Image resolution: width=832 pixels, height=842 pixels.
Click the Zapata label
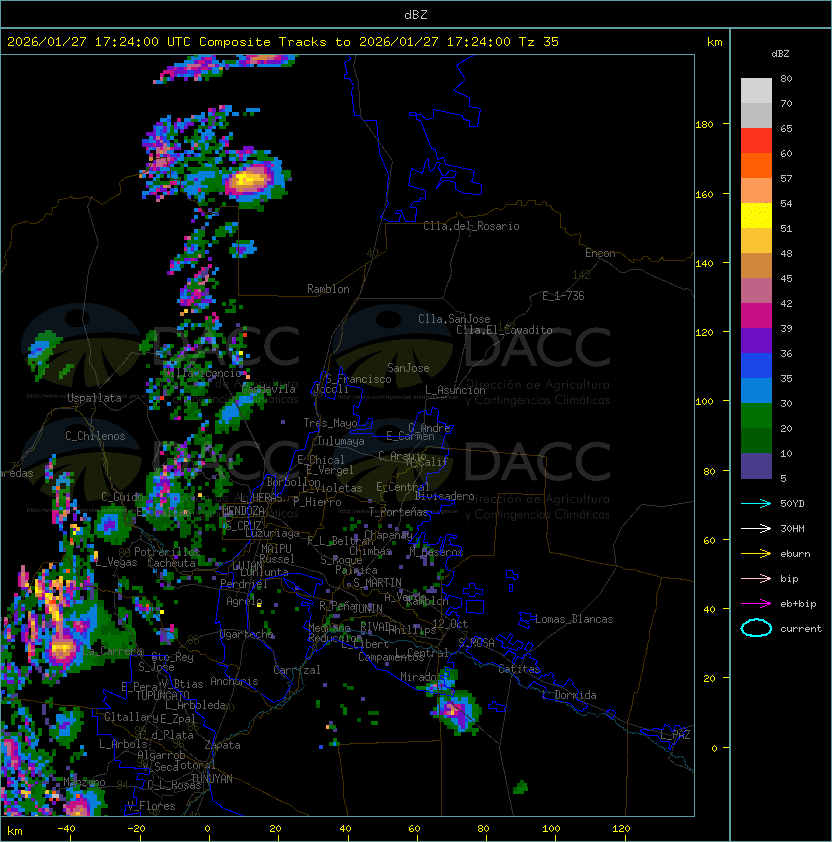tap(222, 745)
